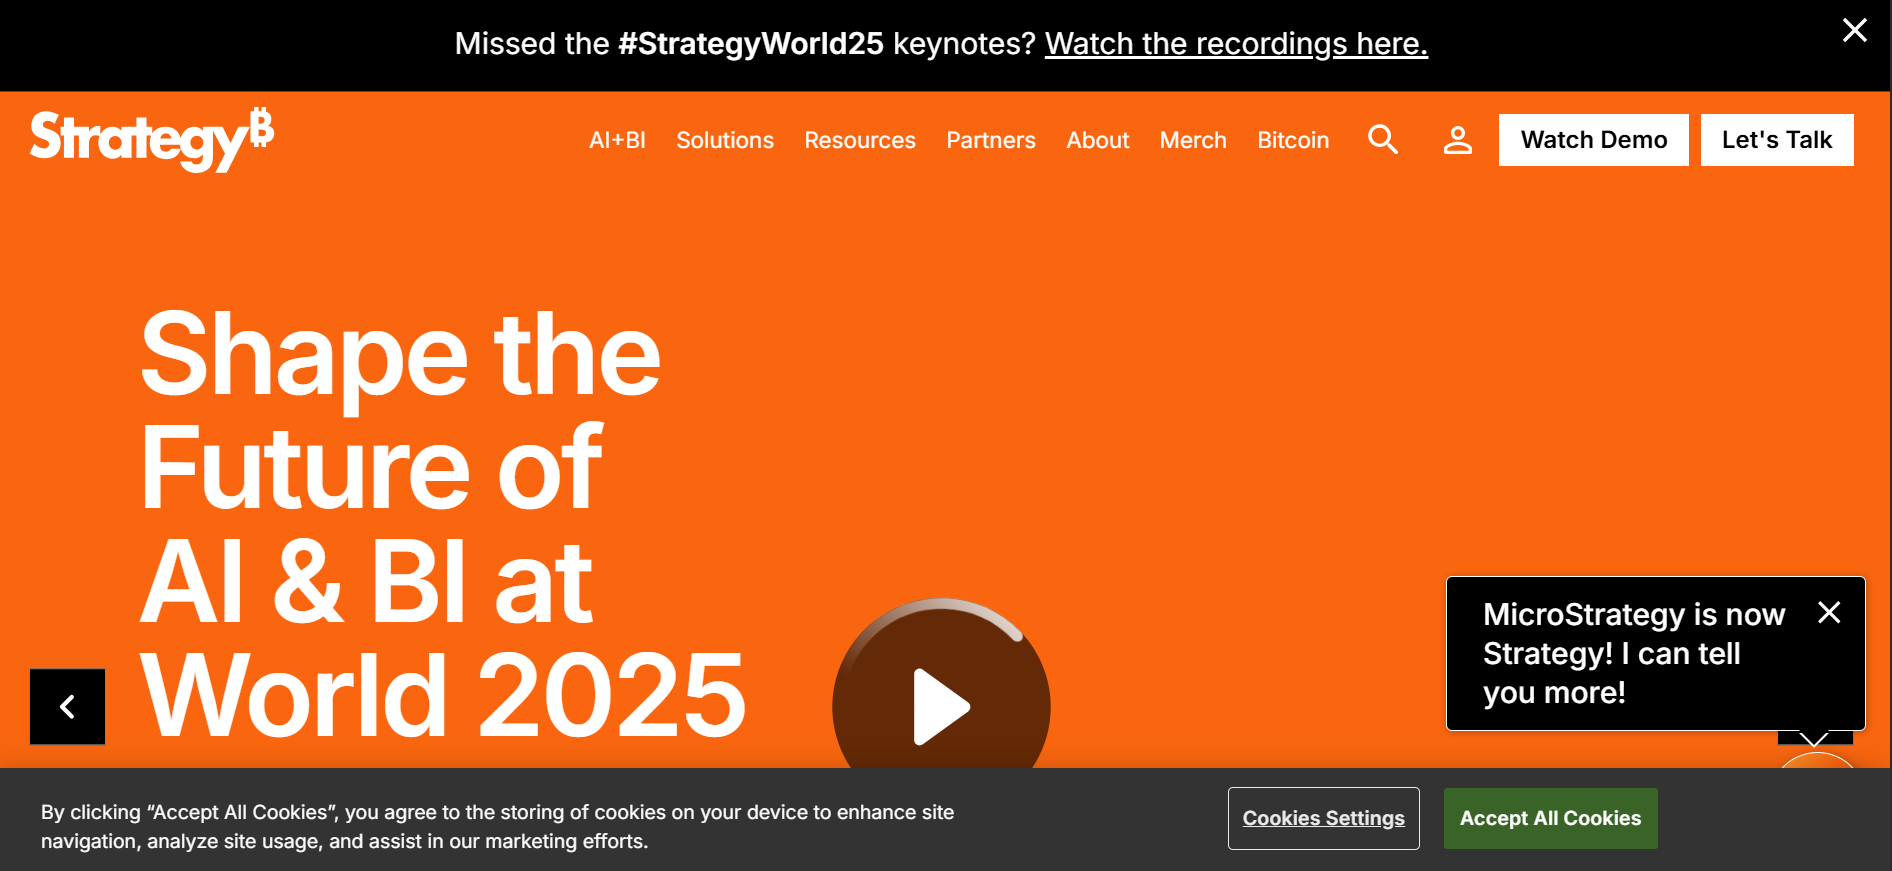1892x871 pixels.
Task: Open Cookies Settings
Action: click(x=1324, y=818)
